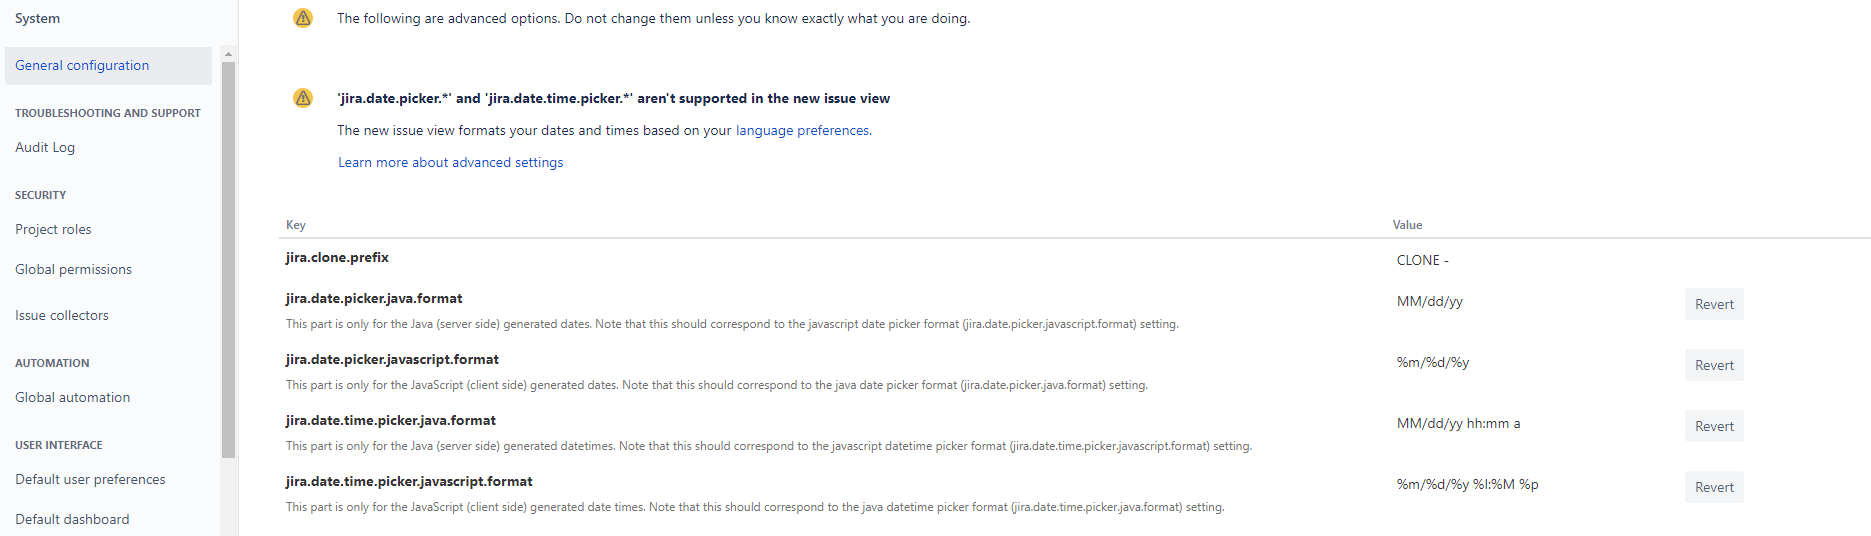Revert jira.date.picker.javascript.format value
Screen dimensions: 1871x536
(1714, 365)
